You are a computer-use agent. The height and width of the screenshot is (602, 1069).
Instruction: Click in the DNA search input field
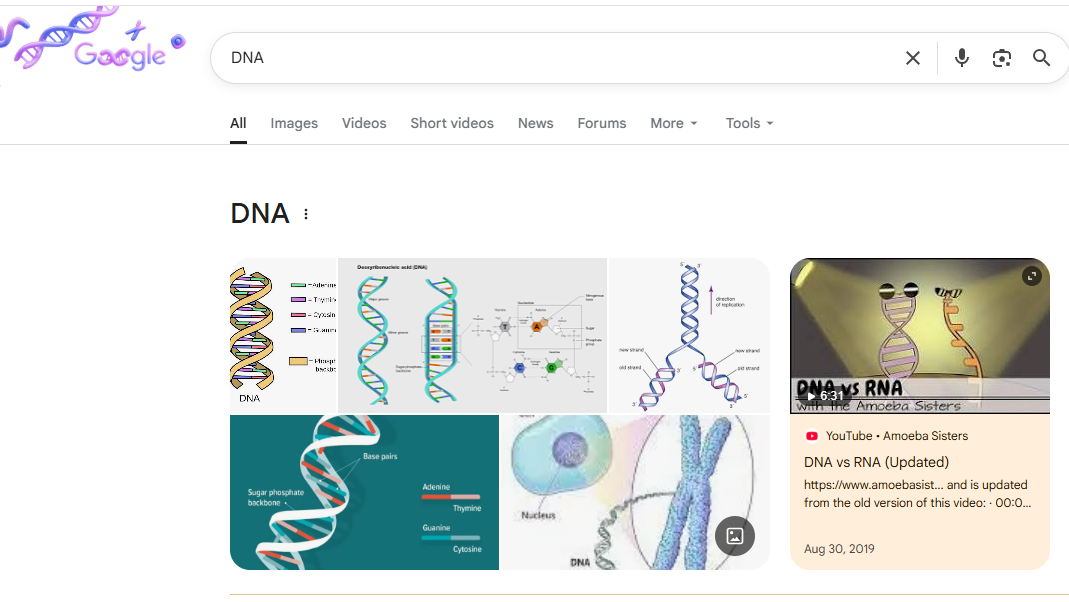550,58
